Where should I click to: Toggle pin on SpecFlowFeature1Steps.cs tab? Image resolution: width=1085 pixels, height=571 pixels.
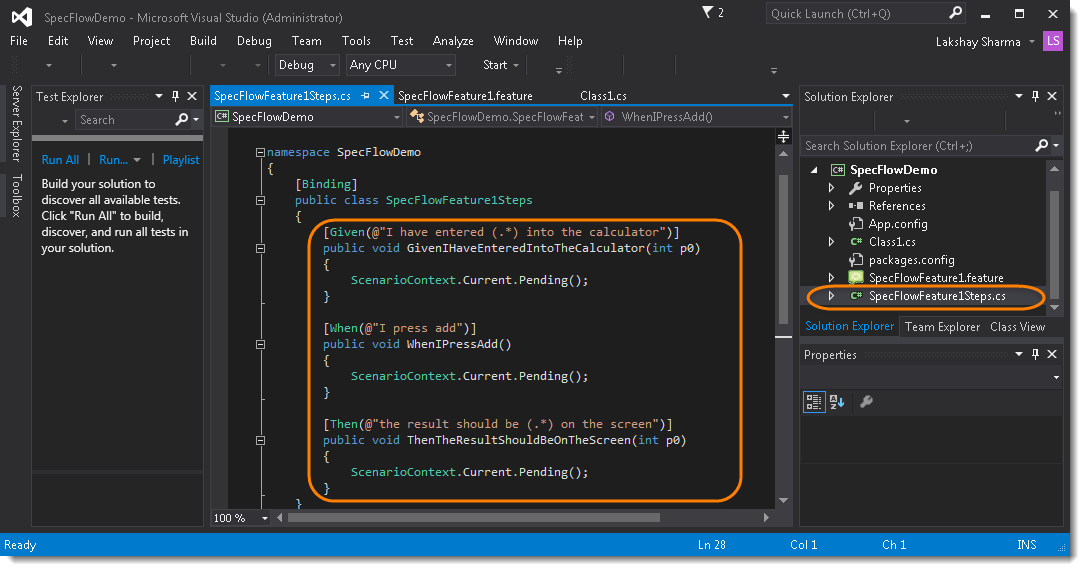coord(365,96)
